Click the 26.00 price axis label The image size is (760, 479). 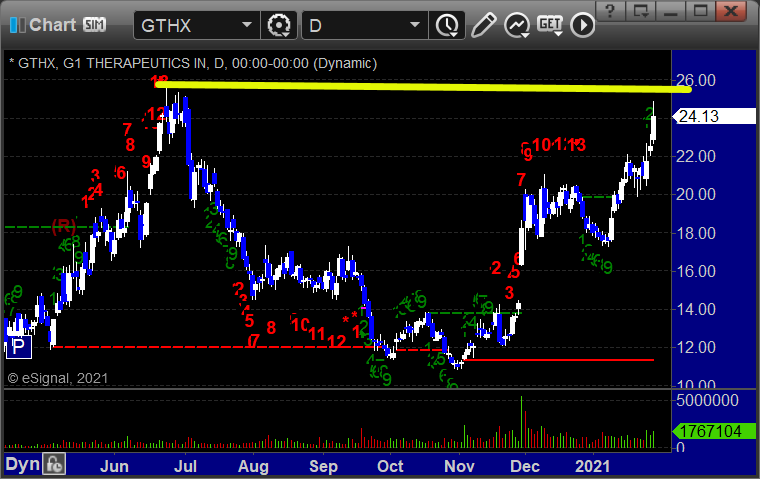pos(696,80)
